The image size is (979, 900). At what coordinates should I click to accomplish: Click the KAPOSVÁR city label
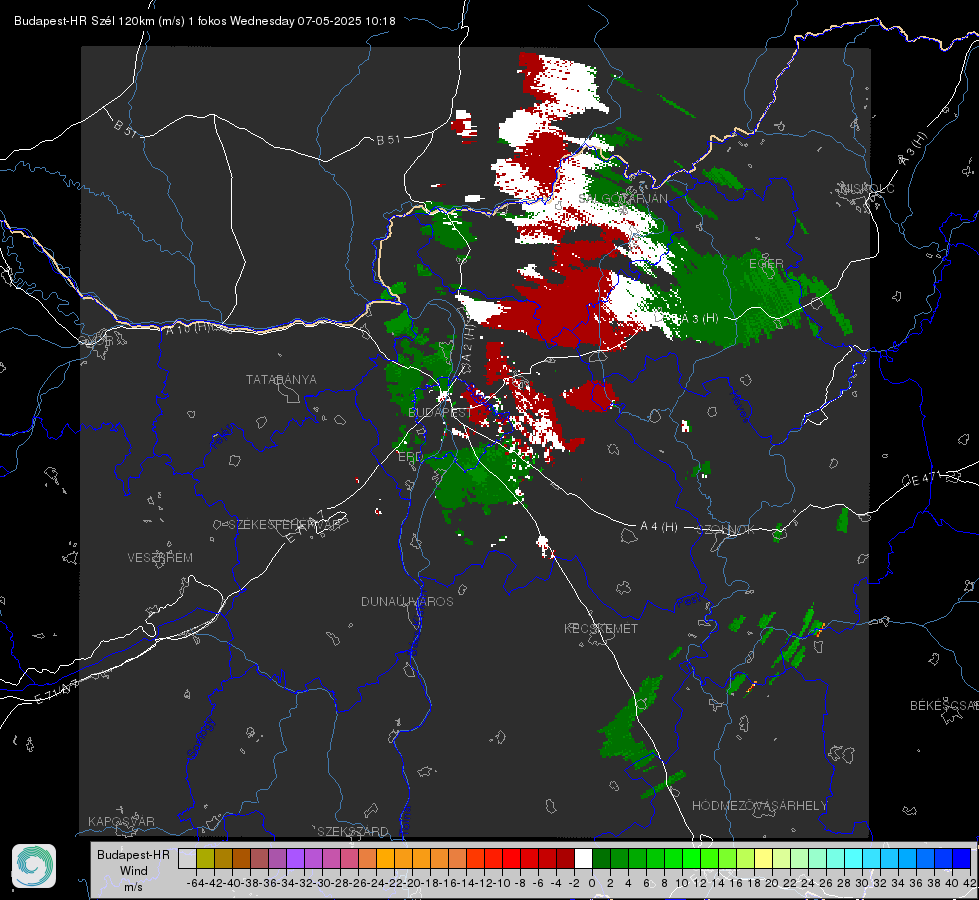click(121, 821)
